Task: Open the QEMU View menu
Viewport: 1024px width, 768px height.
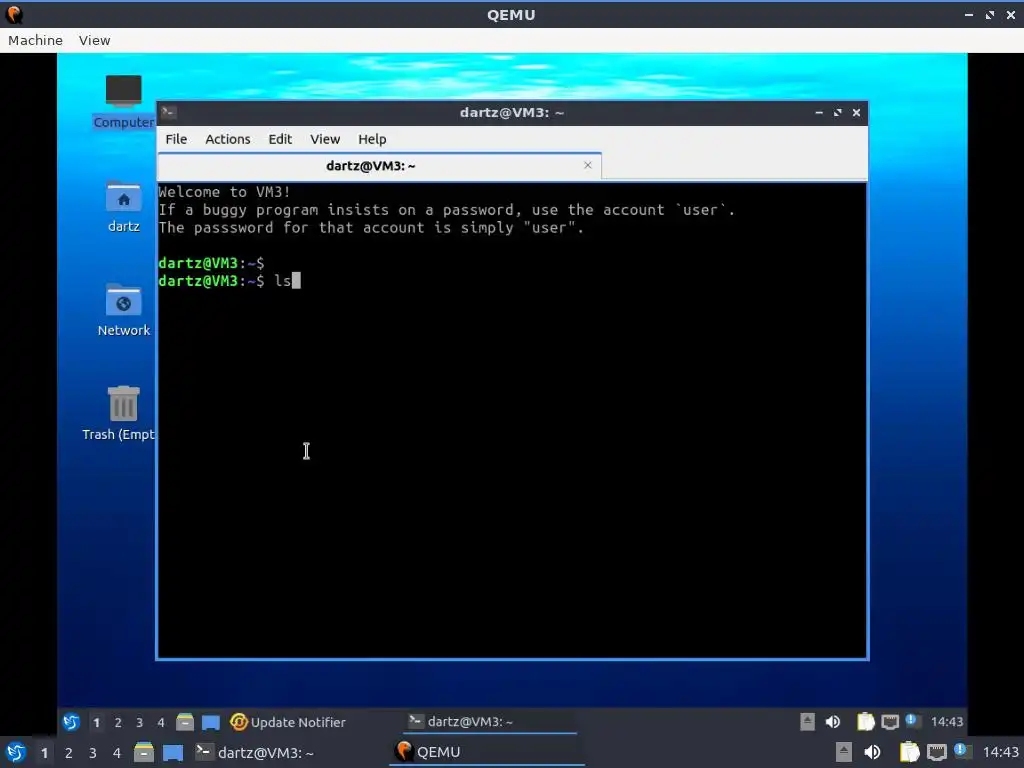Action: click(95, 40)
